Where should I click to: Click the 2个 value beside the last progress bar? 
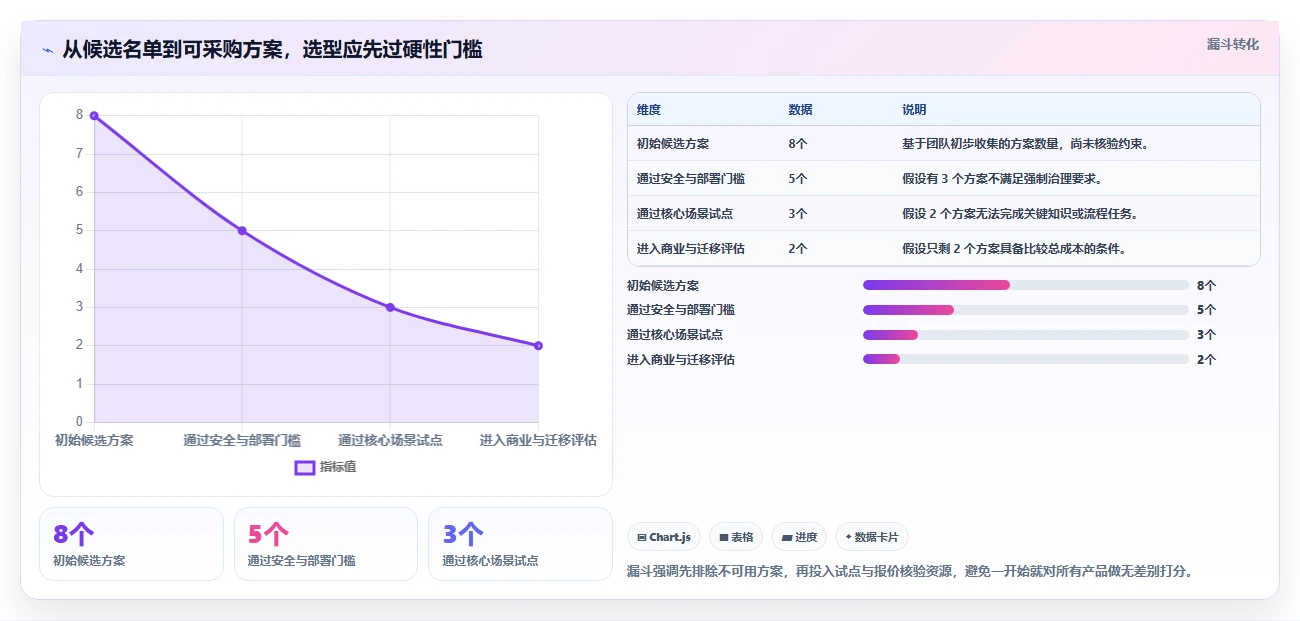pos(1206,359)
